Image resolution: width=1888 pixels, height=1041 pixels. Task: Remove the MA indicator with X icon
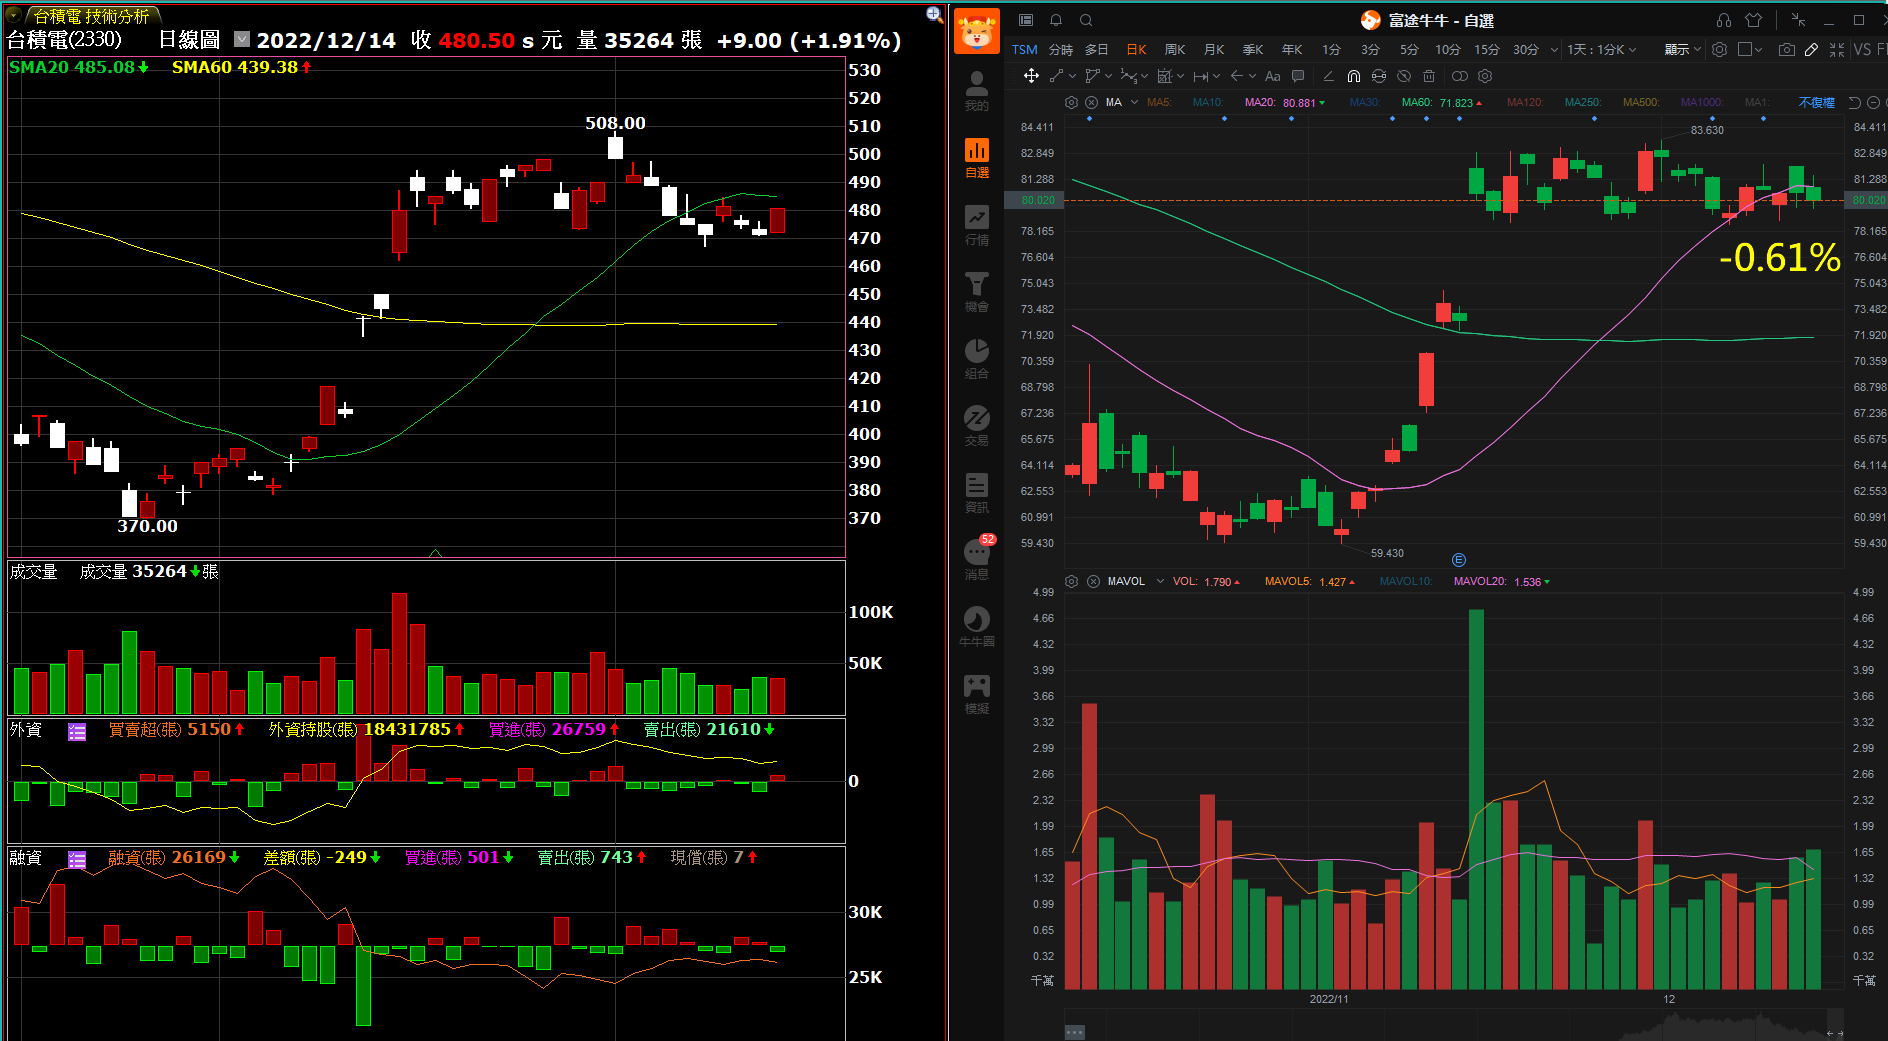(1092, 102)
